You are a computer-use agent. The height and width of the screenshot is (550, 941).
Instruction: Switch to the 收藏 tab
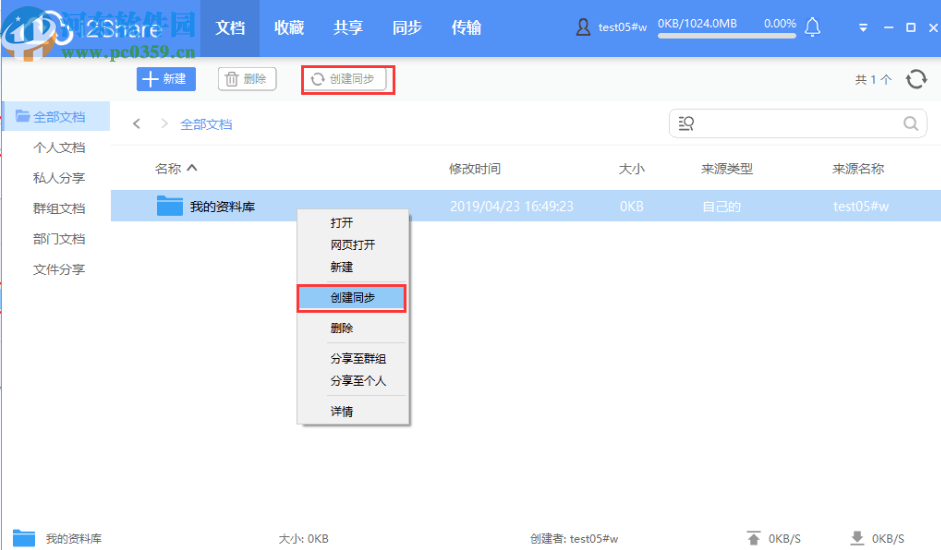(289, 28)
